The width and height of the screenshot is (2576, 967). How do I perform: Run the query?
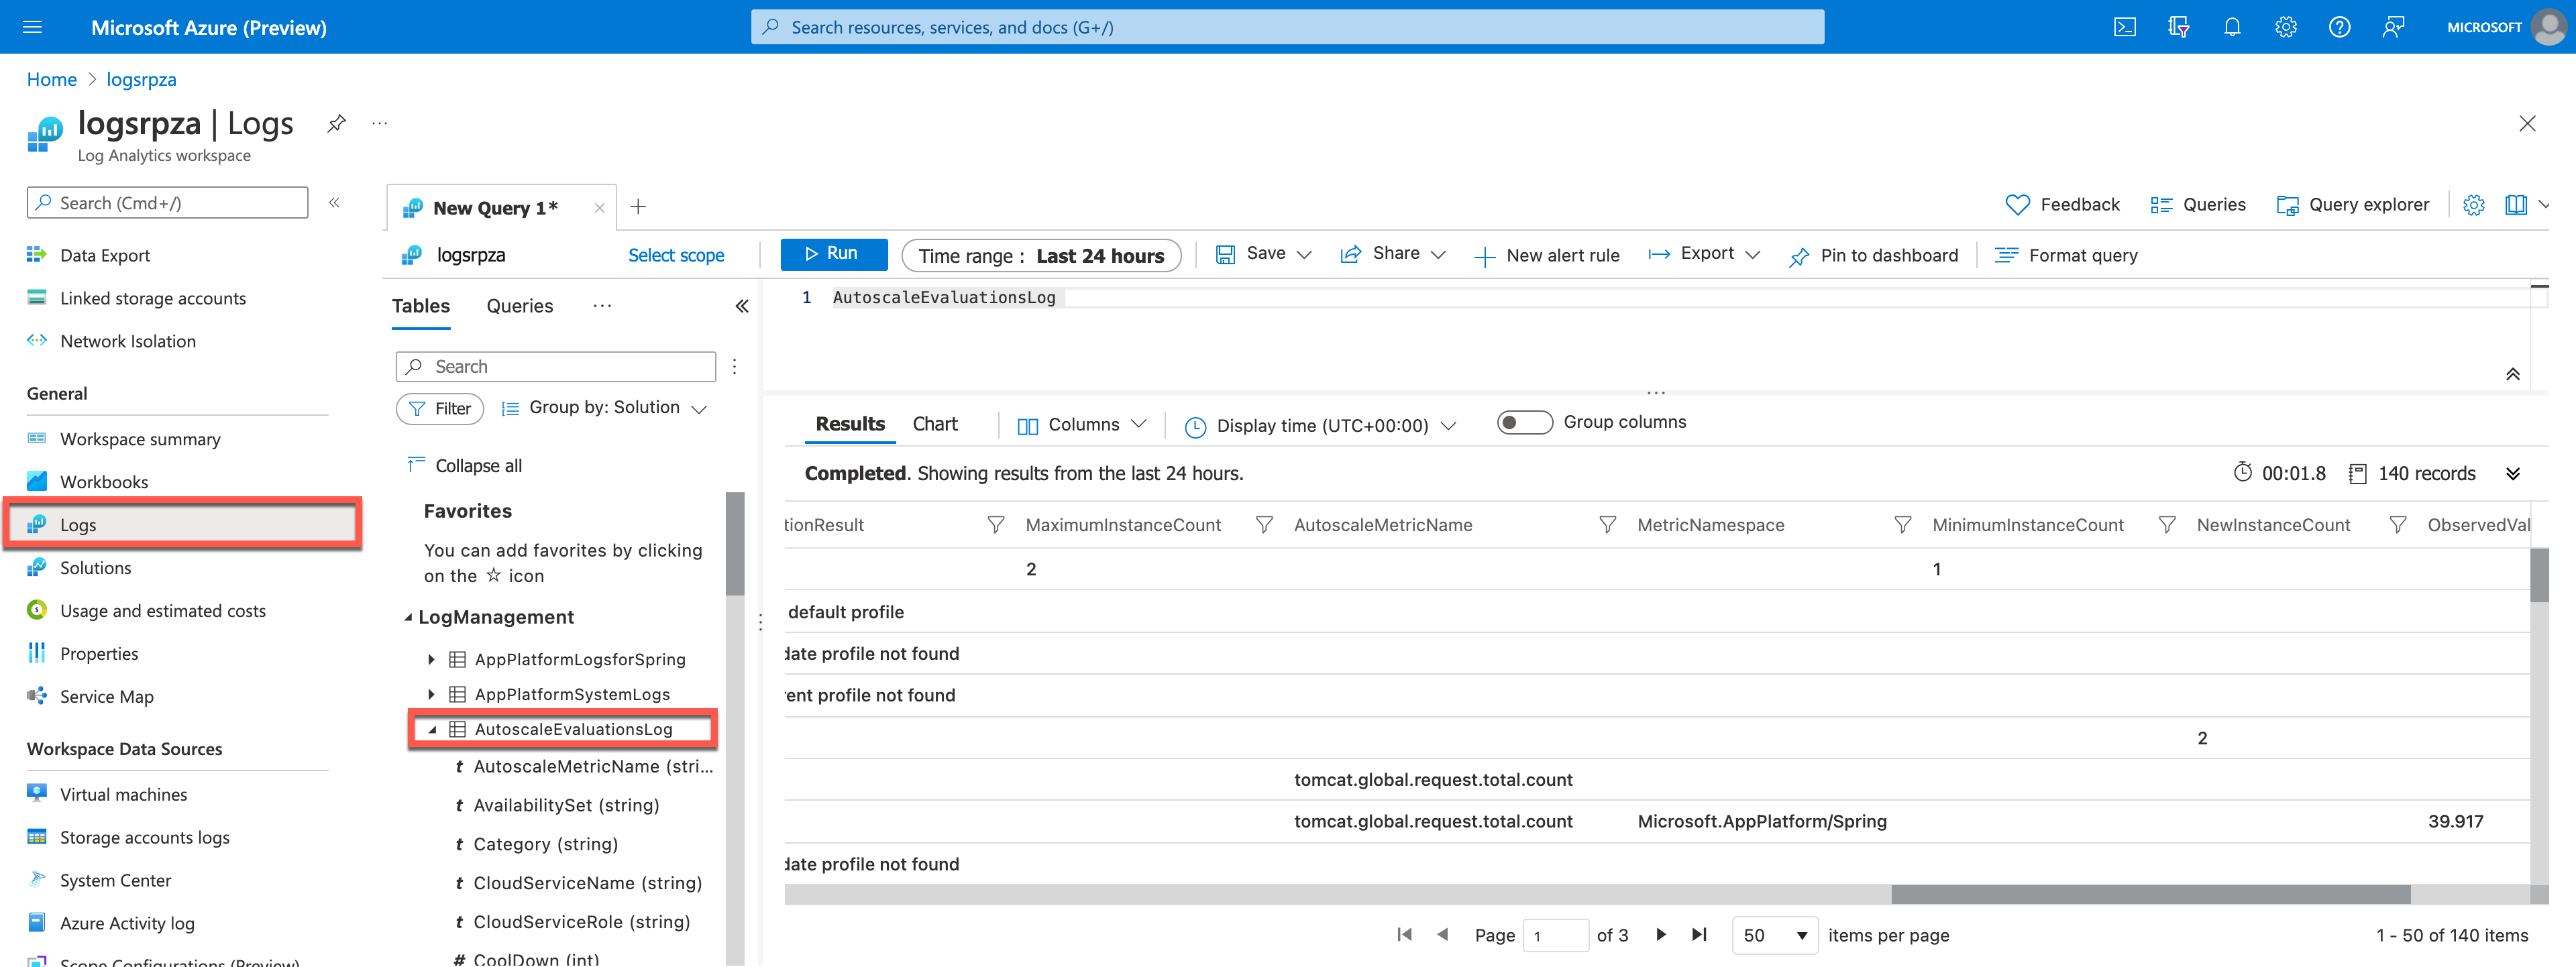pyautogui.click(x=834, y=254)
